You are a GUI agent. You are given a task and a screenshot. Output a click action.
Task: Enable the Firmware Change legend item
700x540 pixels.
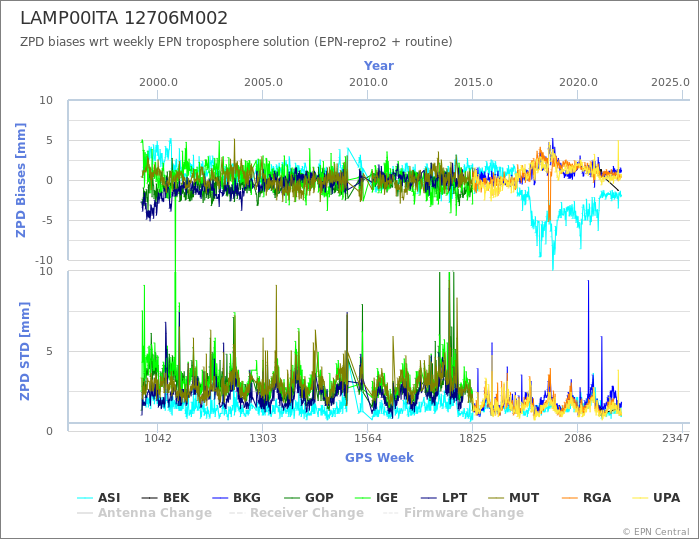tap(453, 513)
